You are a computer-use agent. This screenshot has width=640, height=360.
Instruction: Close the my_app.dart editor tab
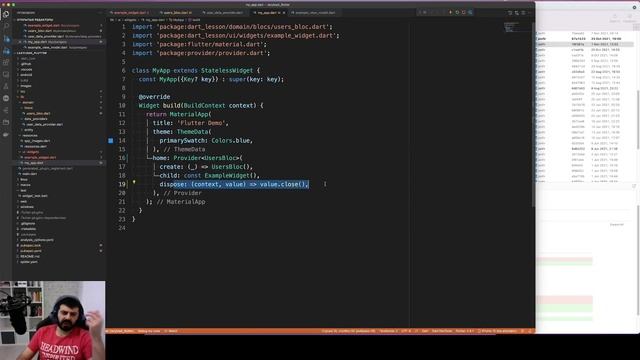284,13
